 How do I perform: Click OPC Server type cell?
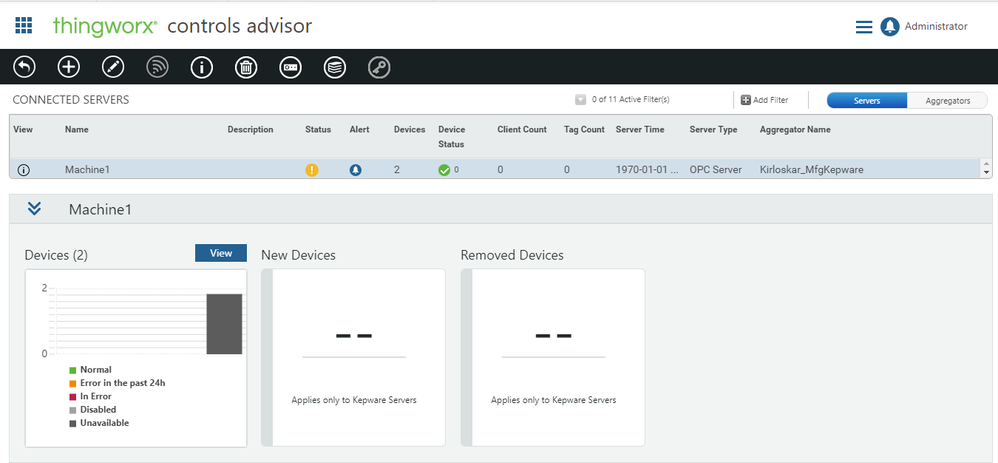(715, 170)
